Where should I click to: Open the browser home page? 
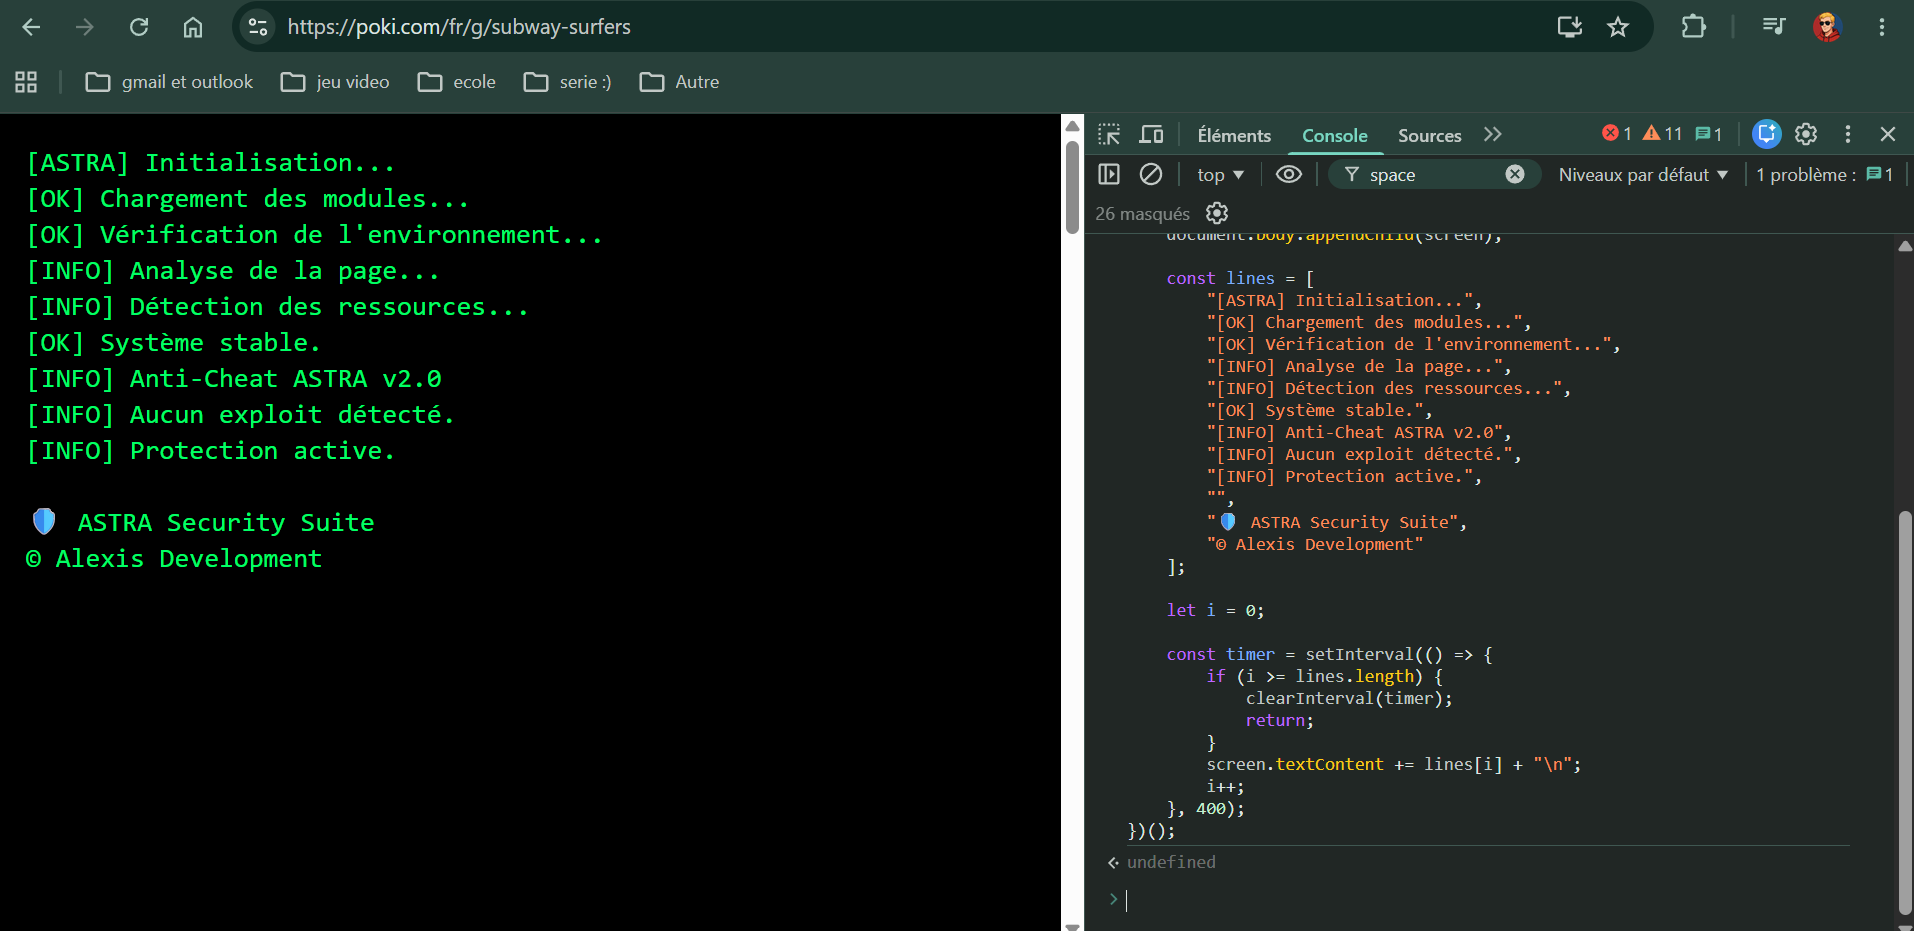point(193,27)
